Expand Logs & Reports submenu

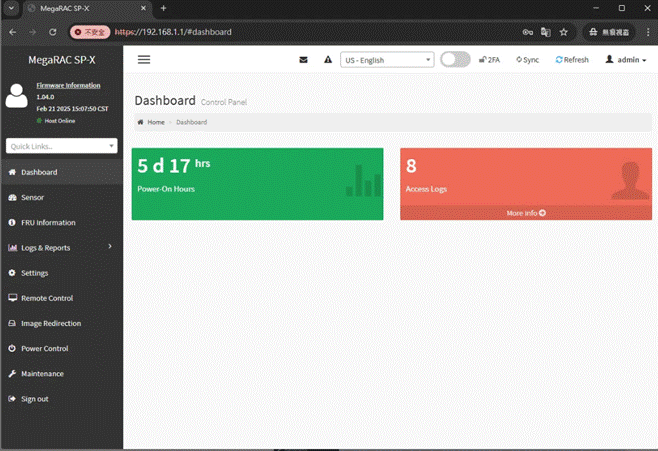[x=60, y=248]
